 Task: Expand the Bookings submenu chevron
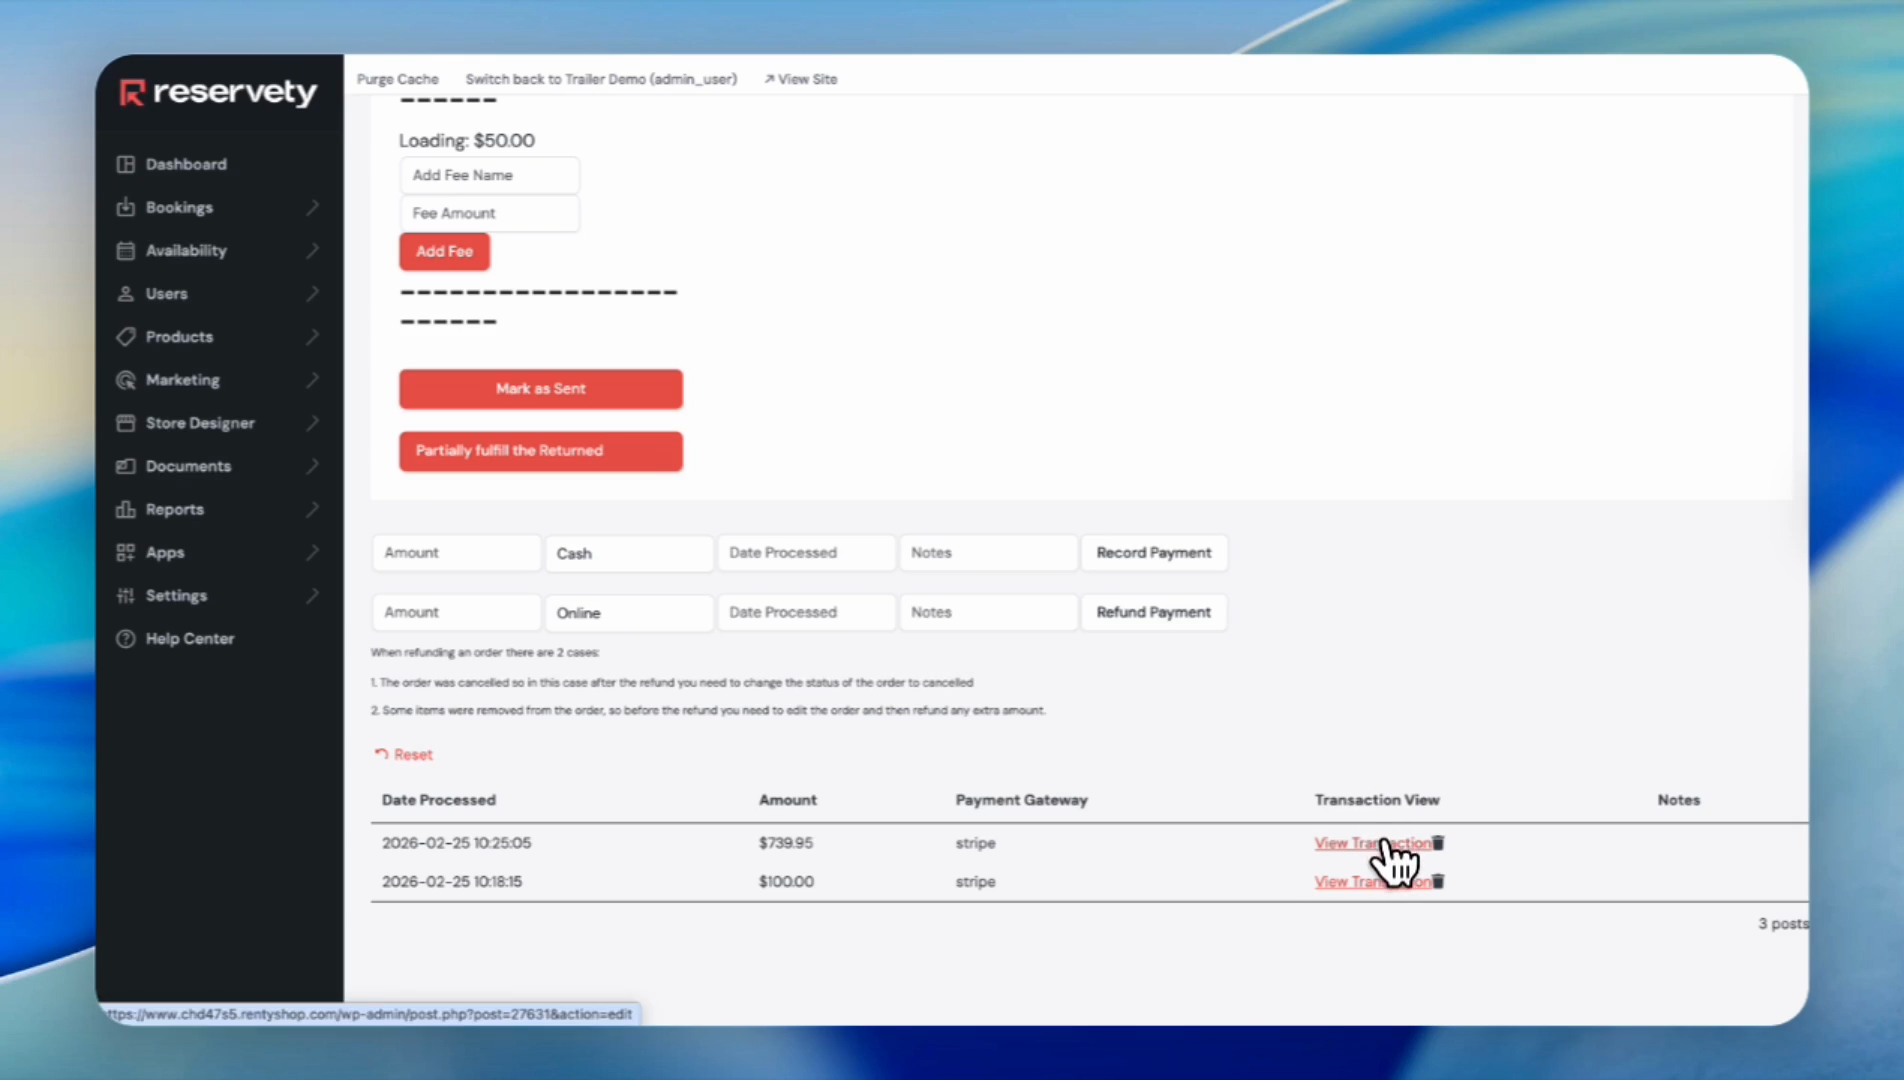coord(313,207)
